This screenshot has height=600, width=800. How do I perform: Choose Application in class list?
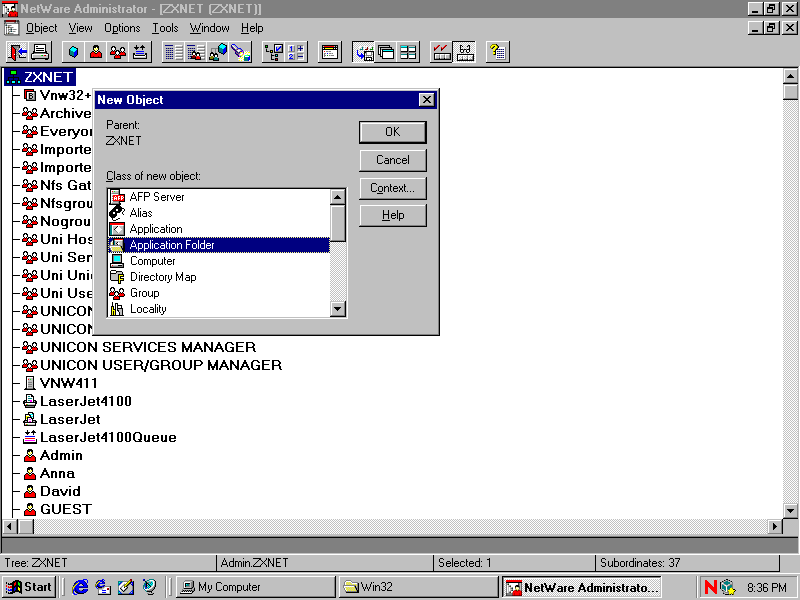[x=219, y=229]
